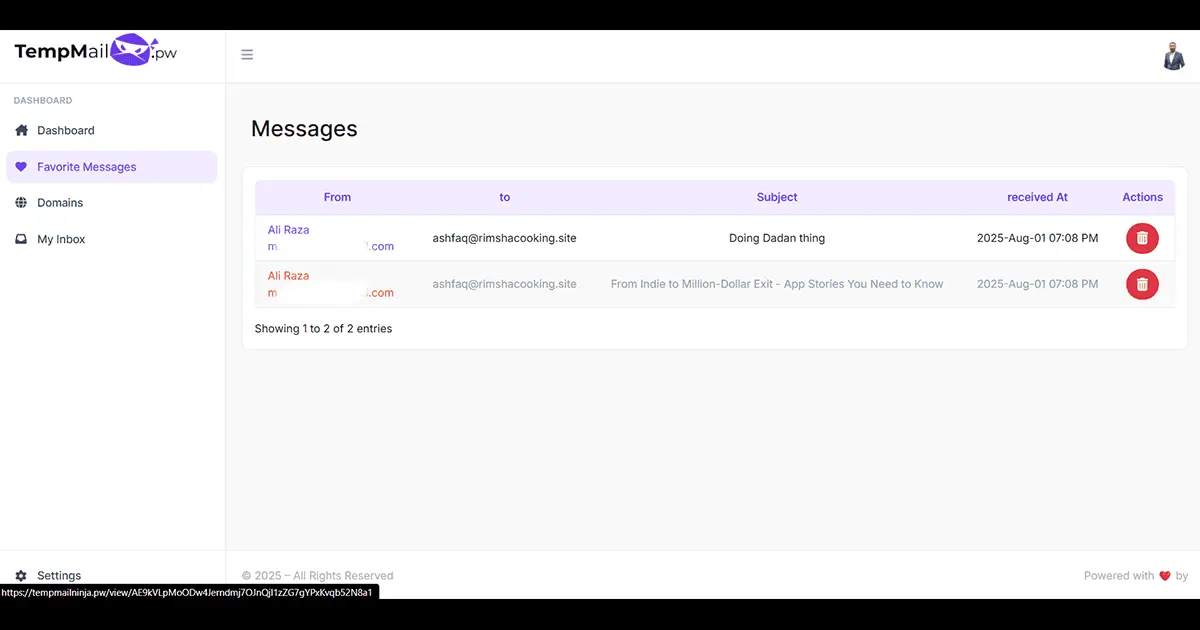1200x630 pixels.
Task: Open the first Ali Raza sender link
Action: pyautogui.click(x=288, y=230)
